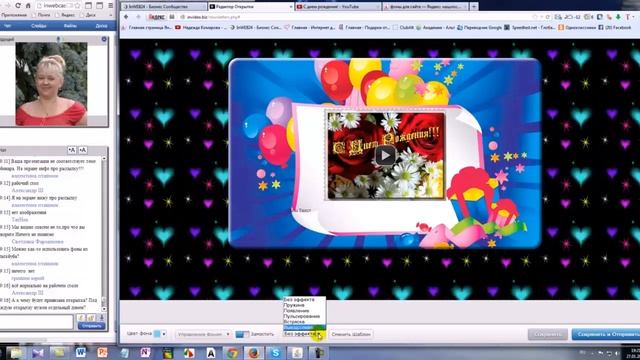Bookmark this page with Firefox star icon
640x360 pixels.
[535, 17]
